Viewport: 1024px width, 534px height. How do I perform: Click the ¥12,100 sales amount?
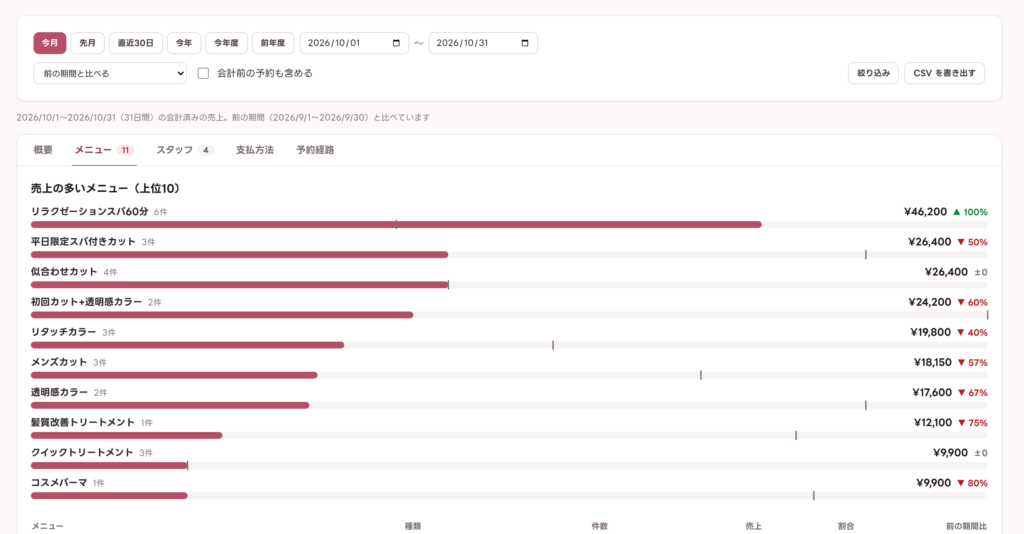point(933,422)
